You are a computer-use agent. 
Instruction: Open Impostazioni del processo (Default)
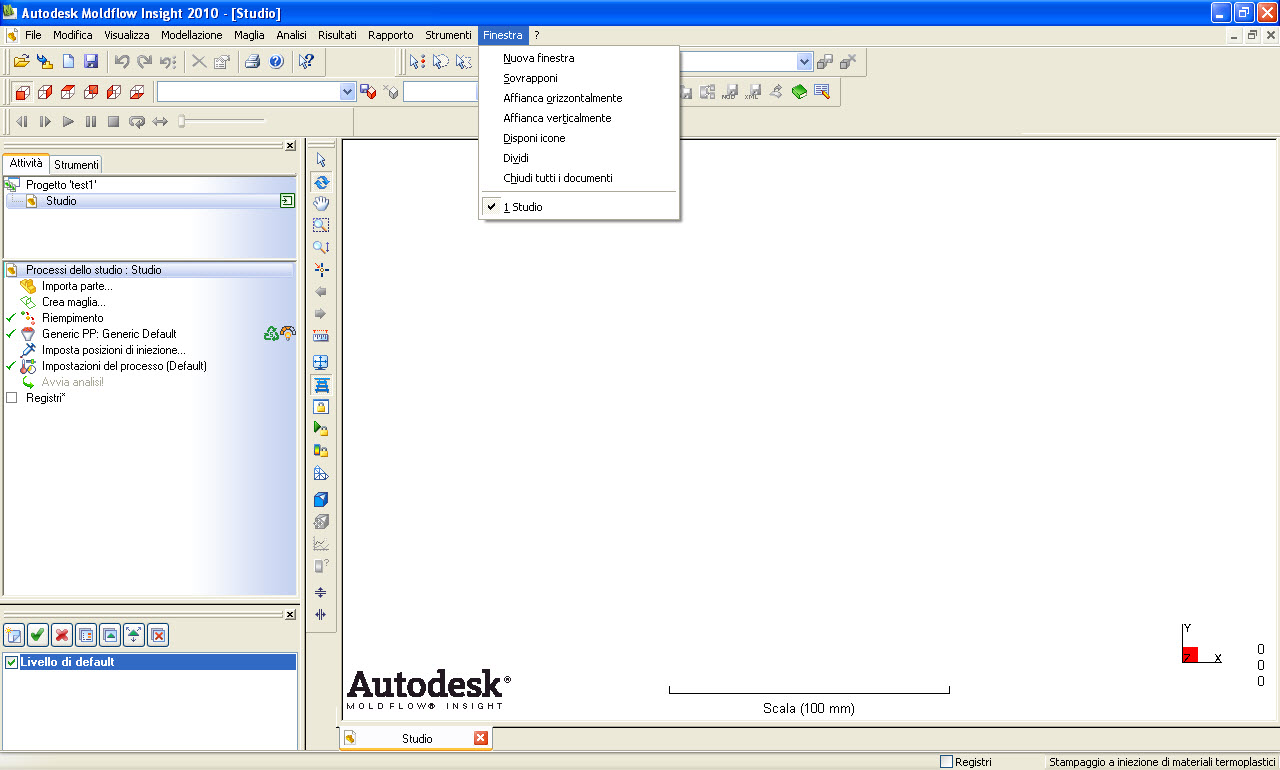[x=124, y=366]
